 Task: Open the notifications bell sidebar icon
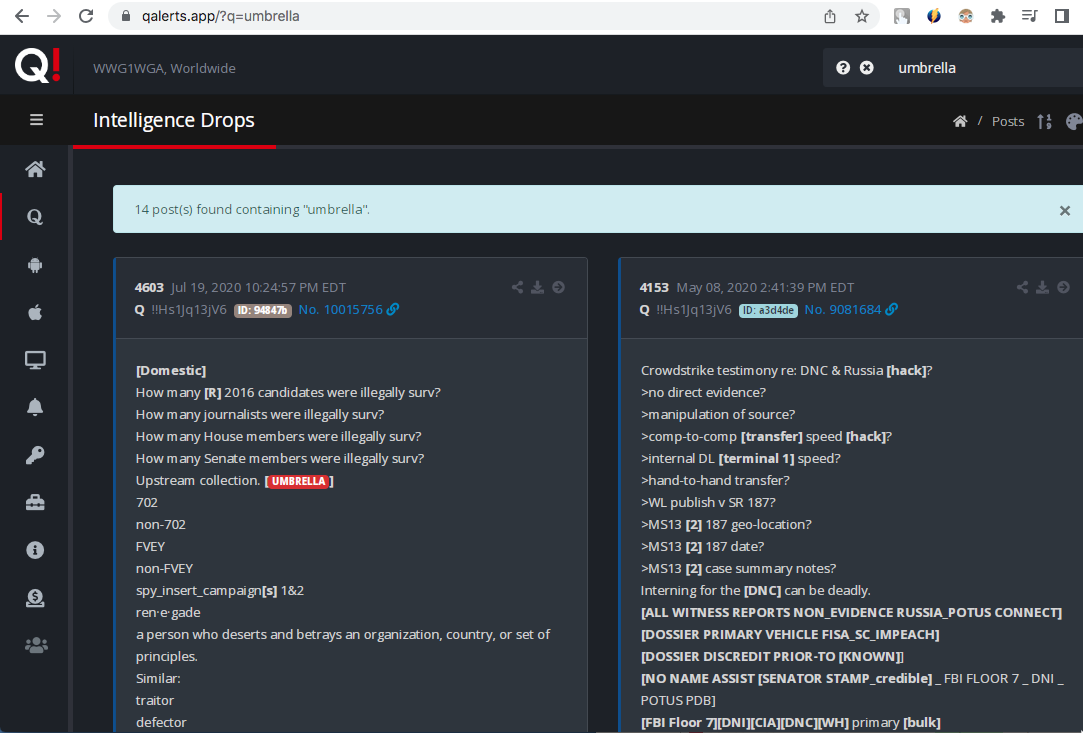pos(35,407)
